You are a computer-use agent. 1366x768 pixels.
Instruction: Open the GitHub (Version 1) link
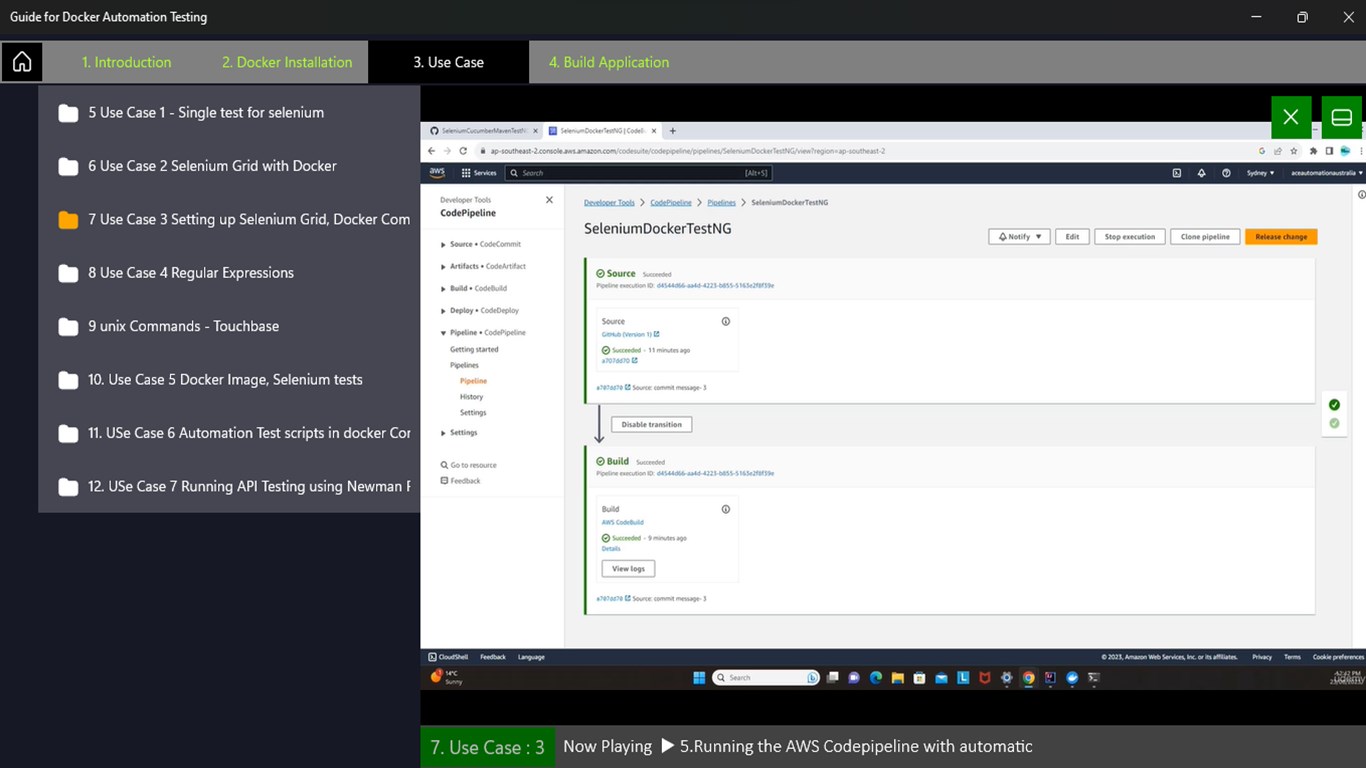(630, 334)
